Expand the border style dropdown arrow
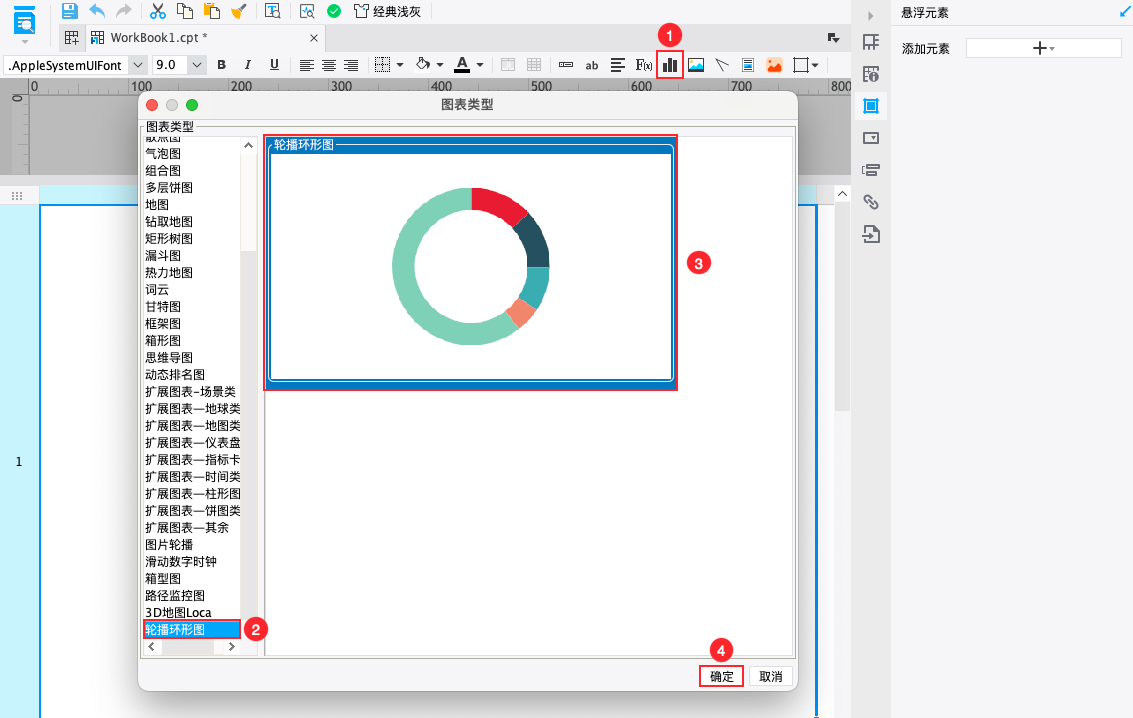 tap(400, 65)
